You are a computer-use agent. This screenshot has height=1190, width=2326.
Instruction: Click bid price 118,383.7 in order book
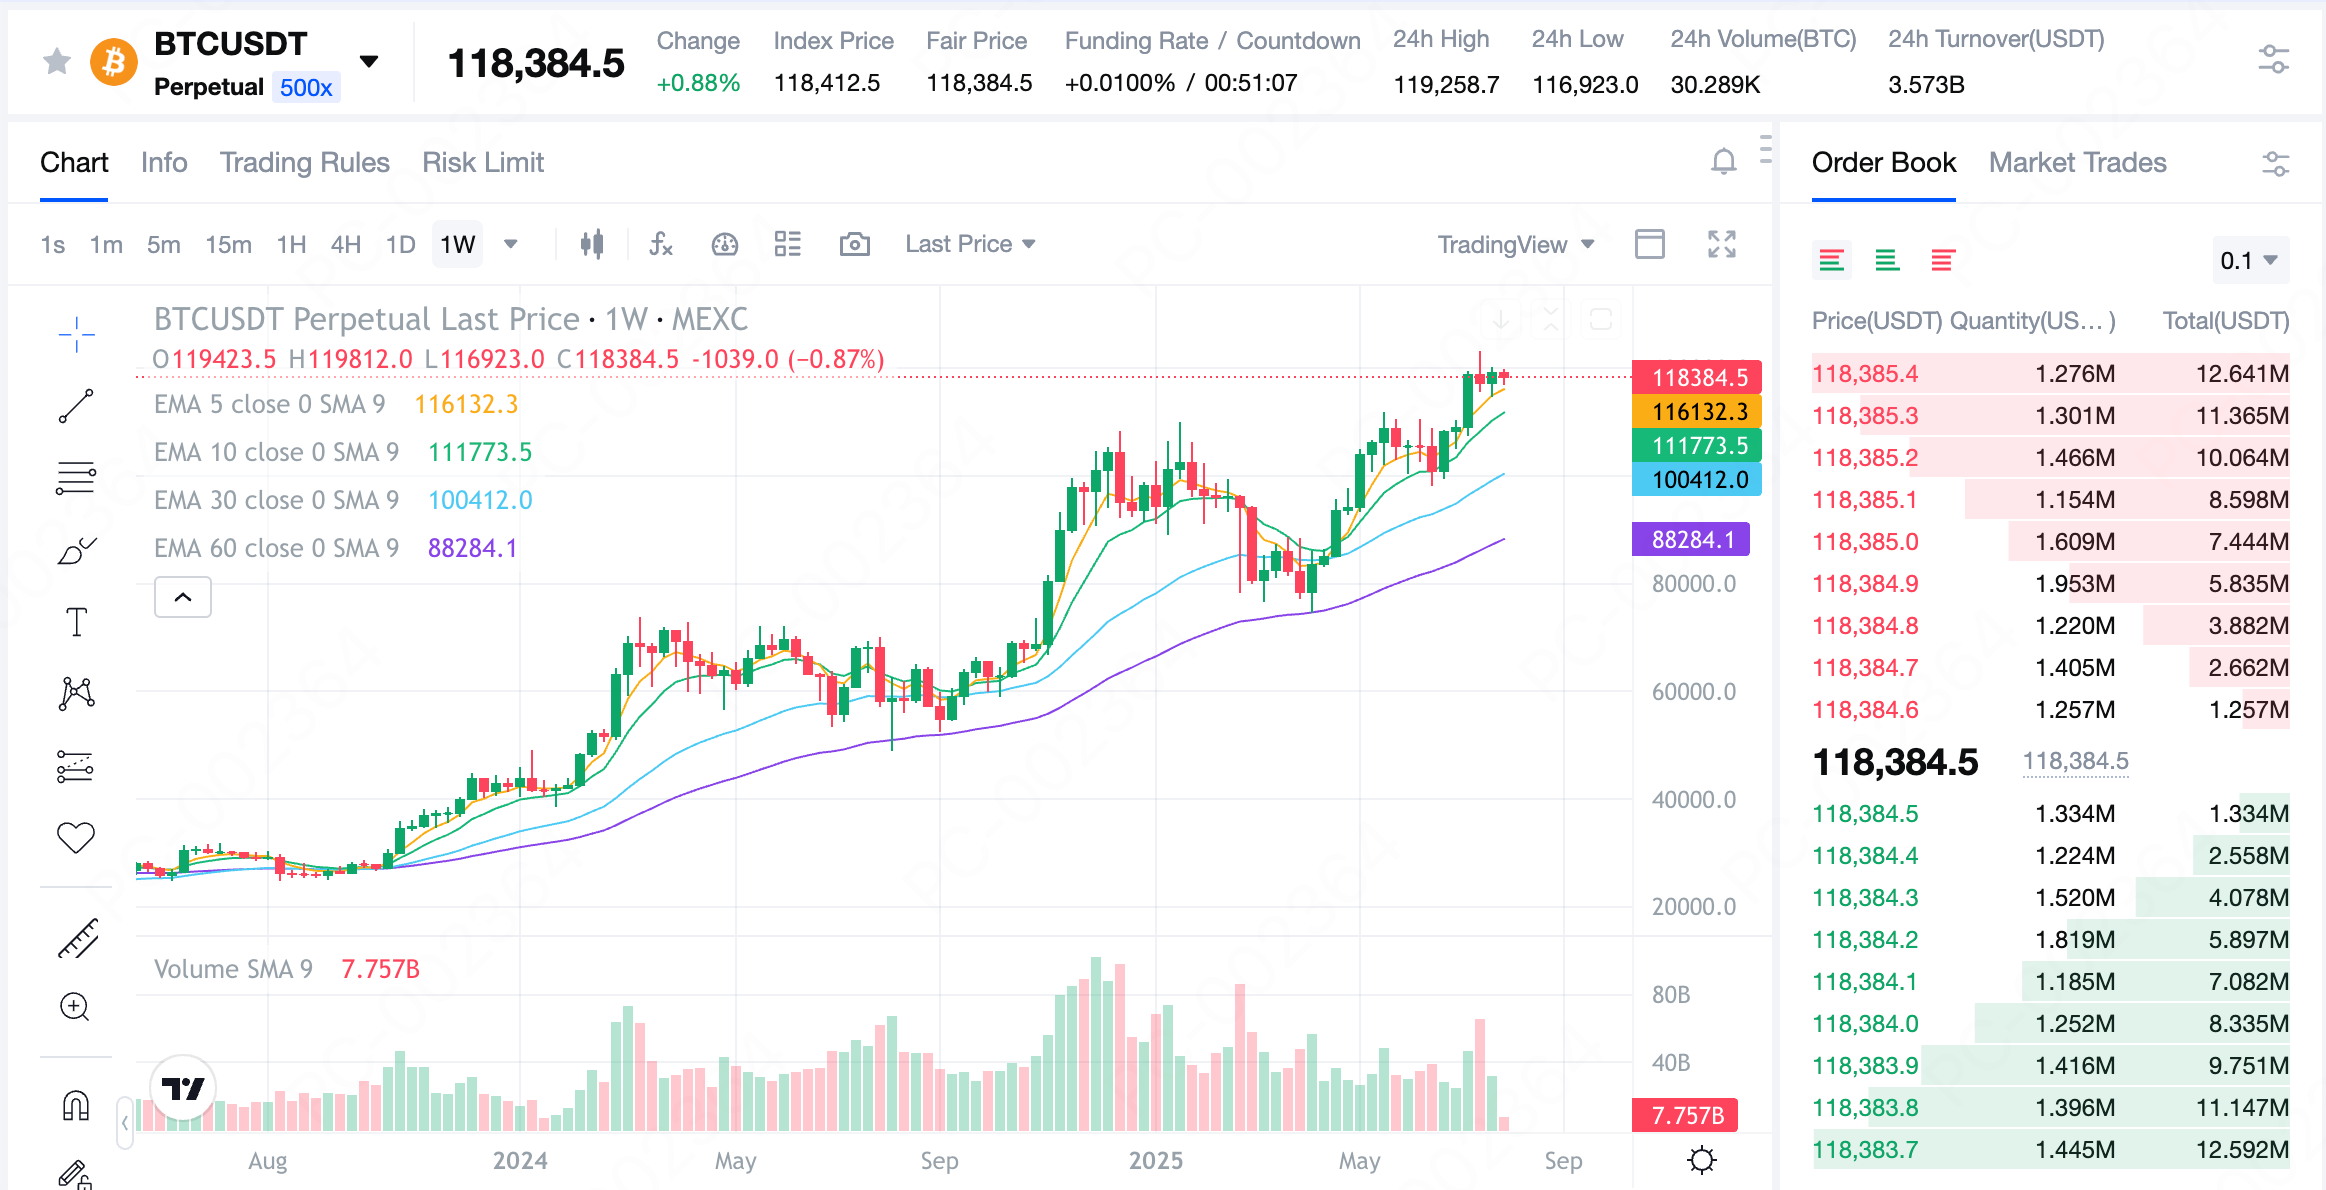click(x=1865, y=1150)
